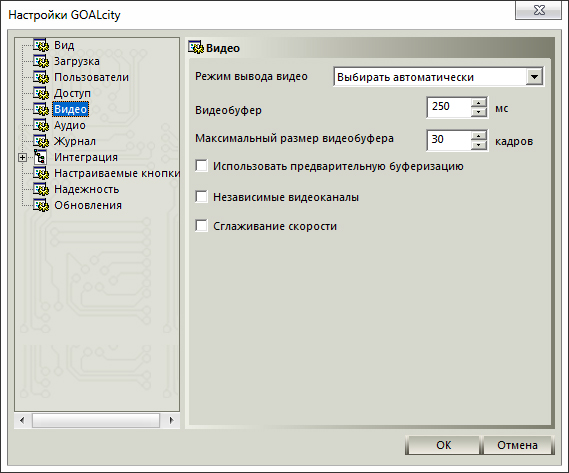Decrease the Видеобуфер value with down arrow
569x473 pixels.
479,112
